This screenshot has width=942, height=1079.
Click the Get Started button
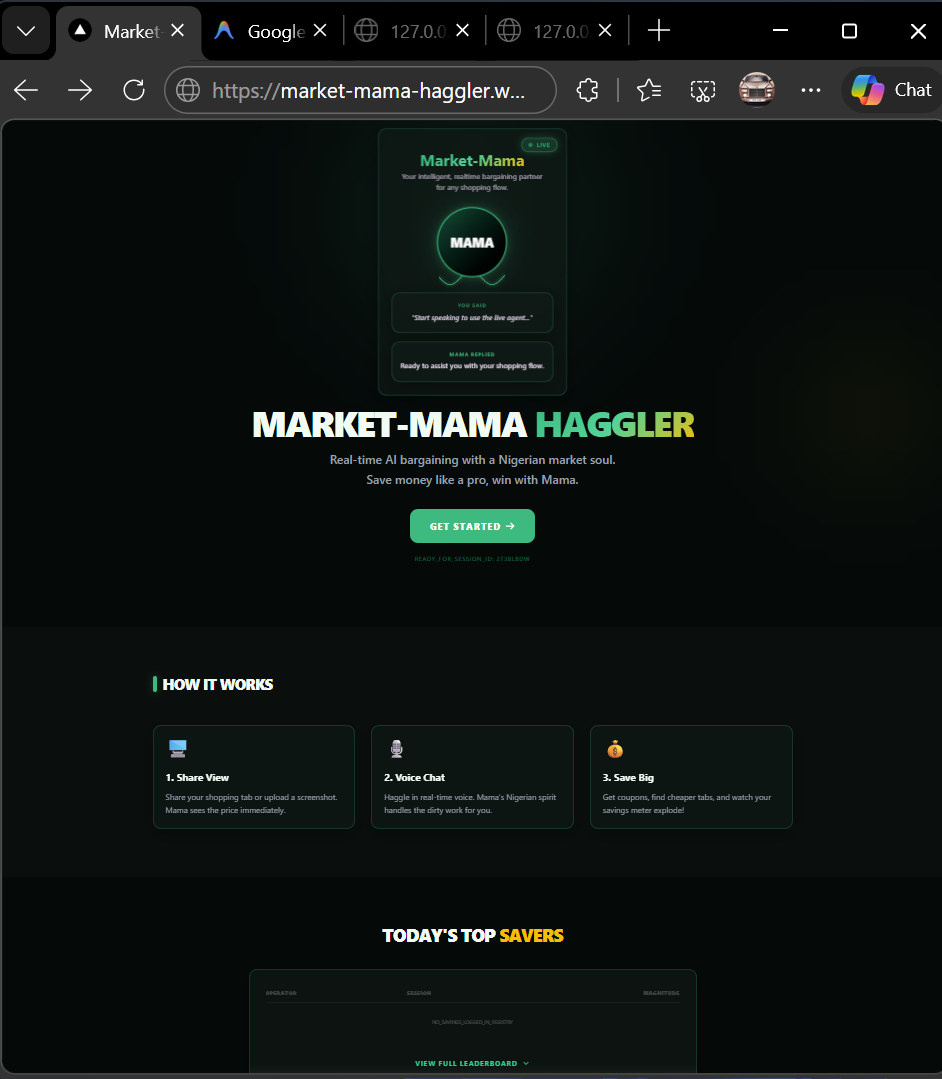472,526
